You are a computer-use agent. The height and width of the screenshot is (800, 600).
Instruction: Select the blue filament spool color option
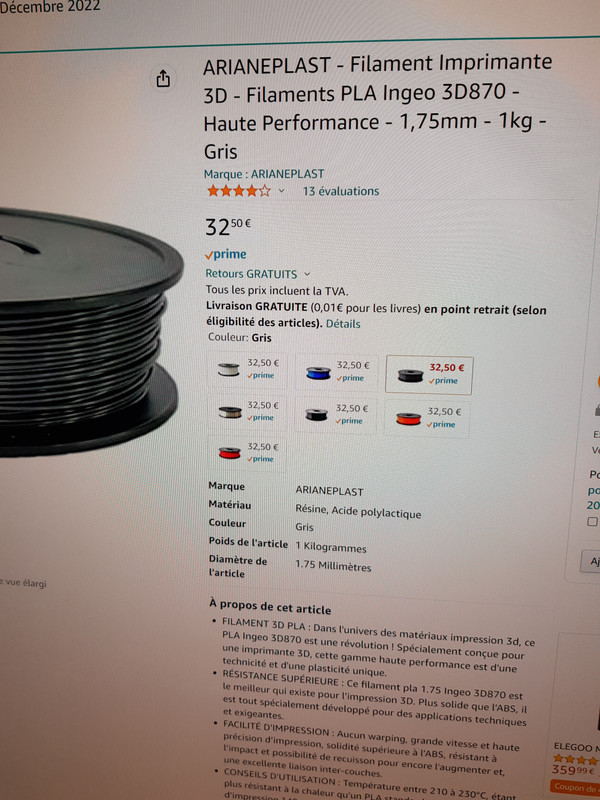(337, 372)
